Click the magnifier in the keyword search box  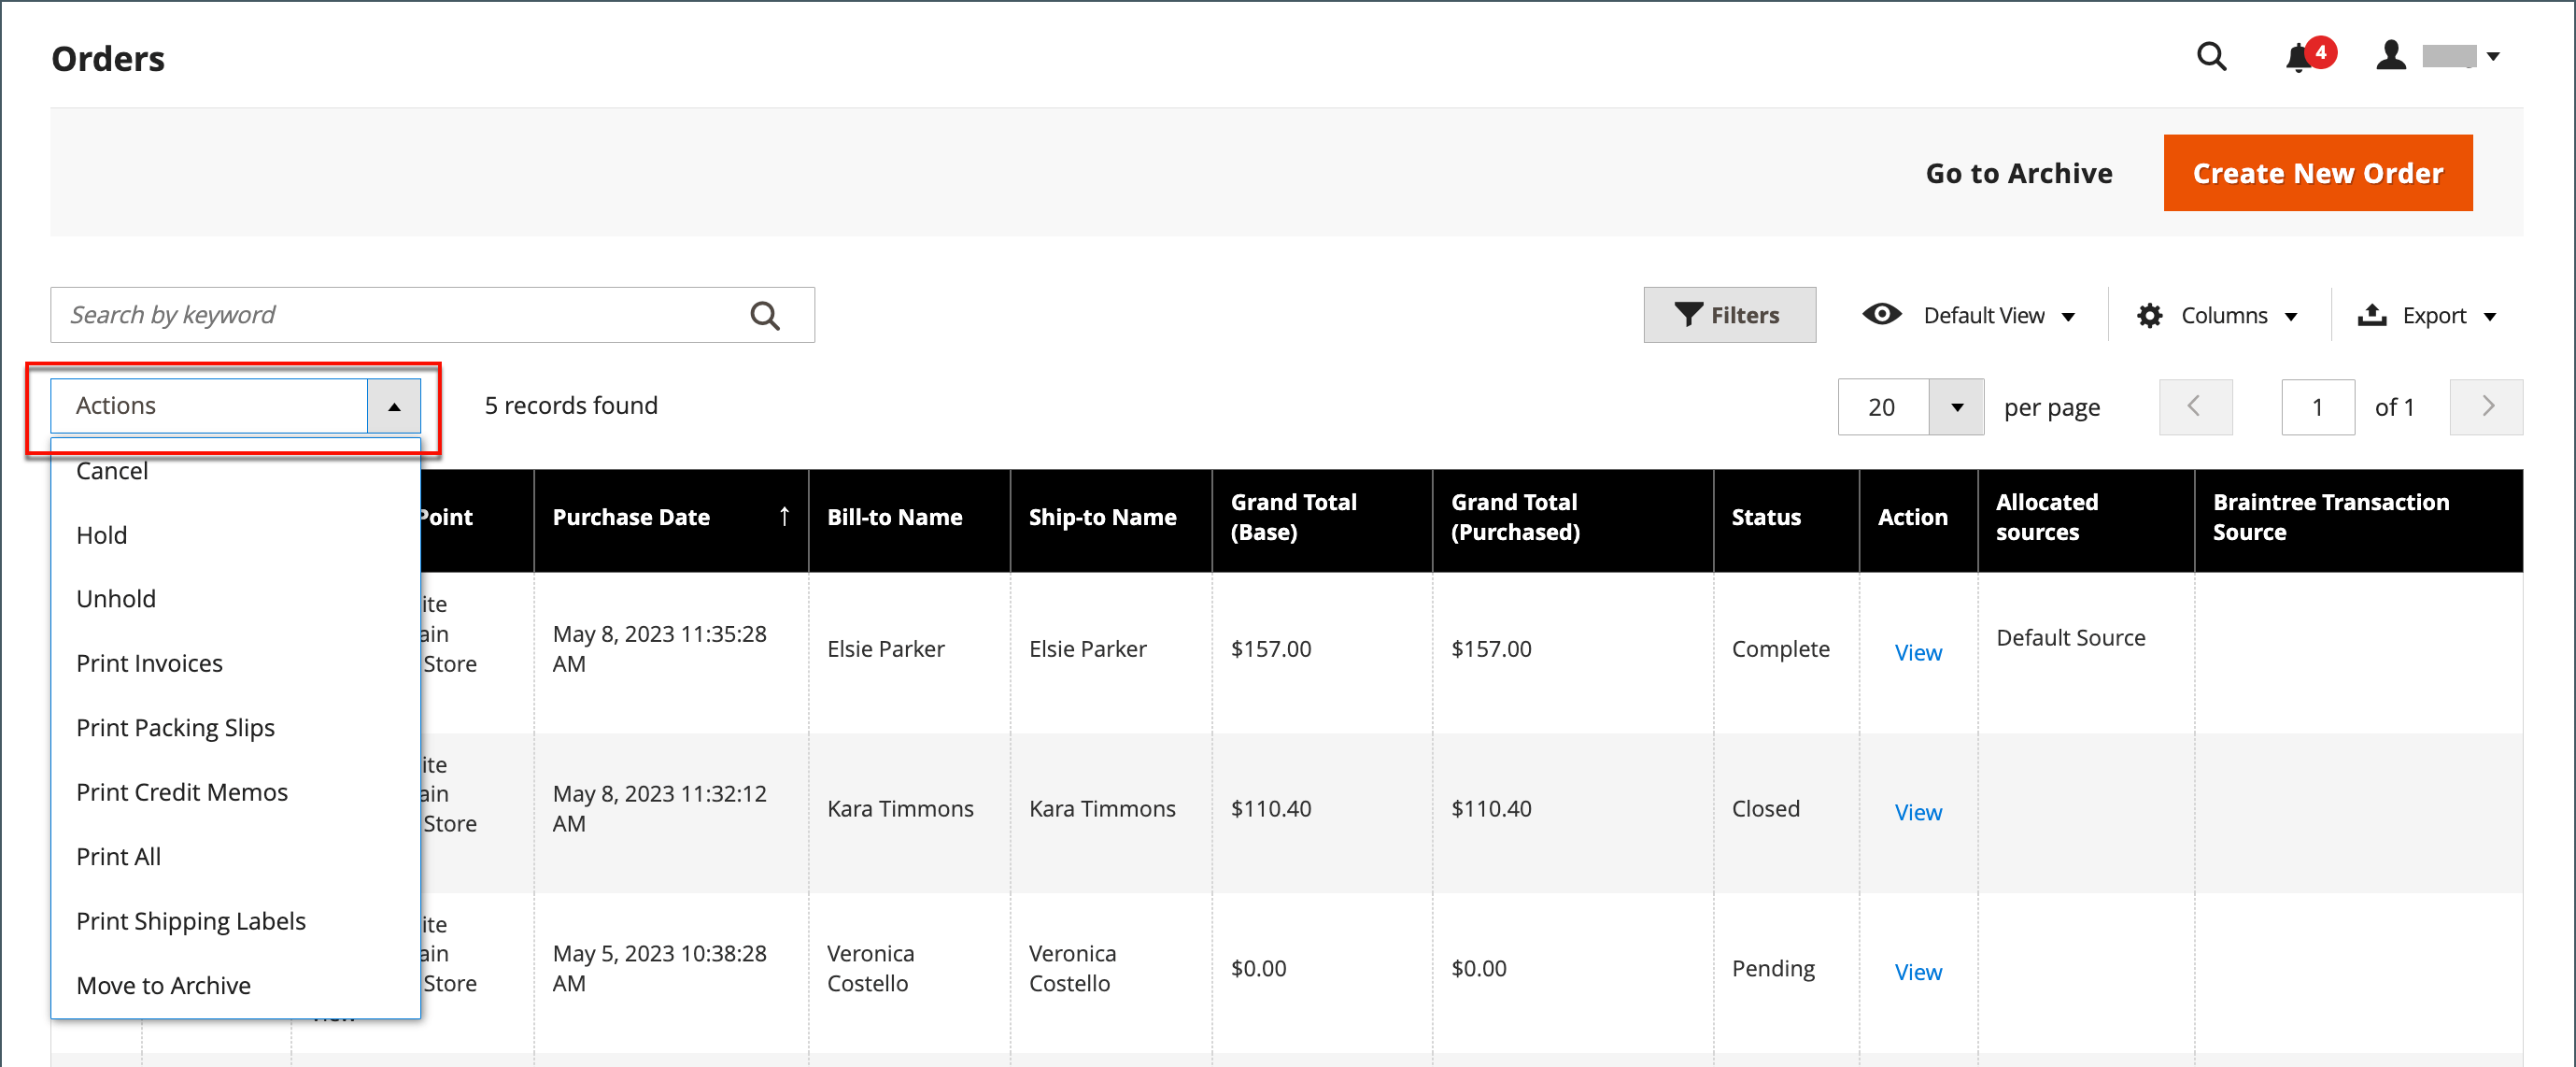coord(765,316)
